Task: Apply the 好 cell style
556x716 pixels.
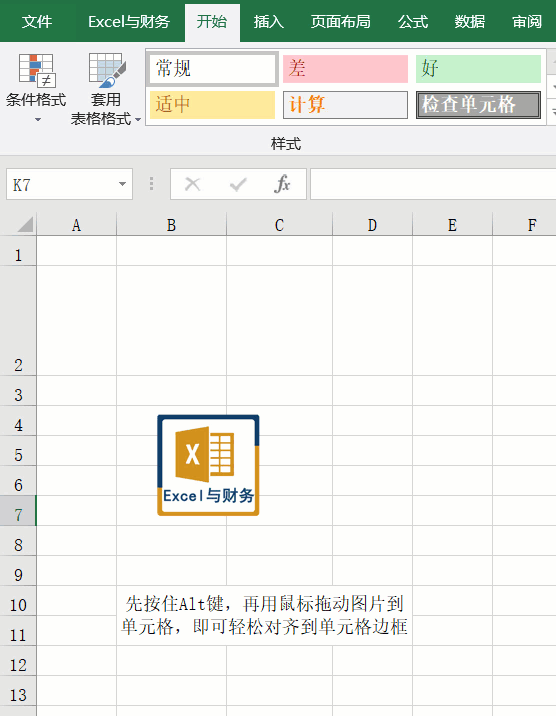Action: (478, 69)
